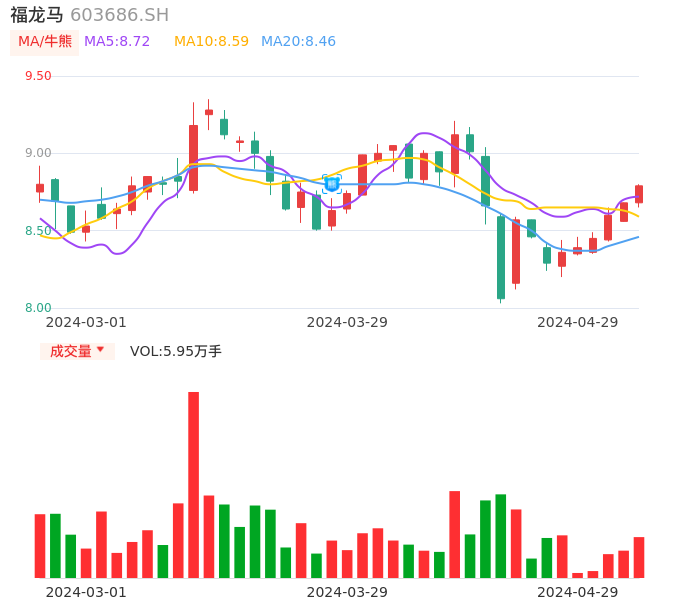The height and width of the screenshot is (606, 686).
Task: Click the VOL:5.95万手 volume readout
Action: point(176,351)
